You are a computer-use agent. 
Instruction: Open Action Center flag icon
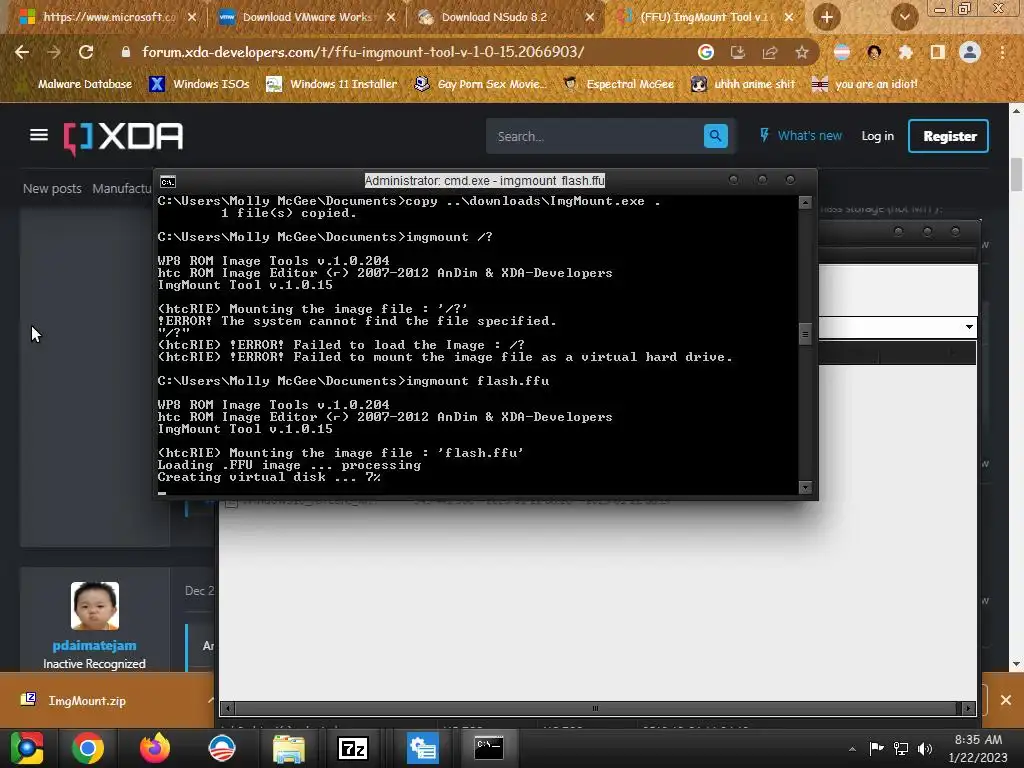click(x=876, y=748)
